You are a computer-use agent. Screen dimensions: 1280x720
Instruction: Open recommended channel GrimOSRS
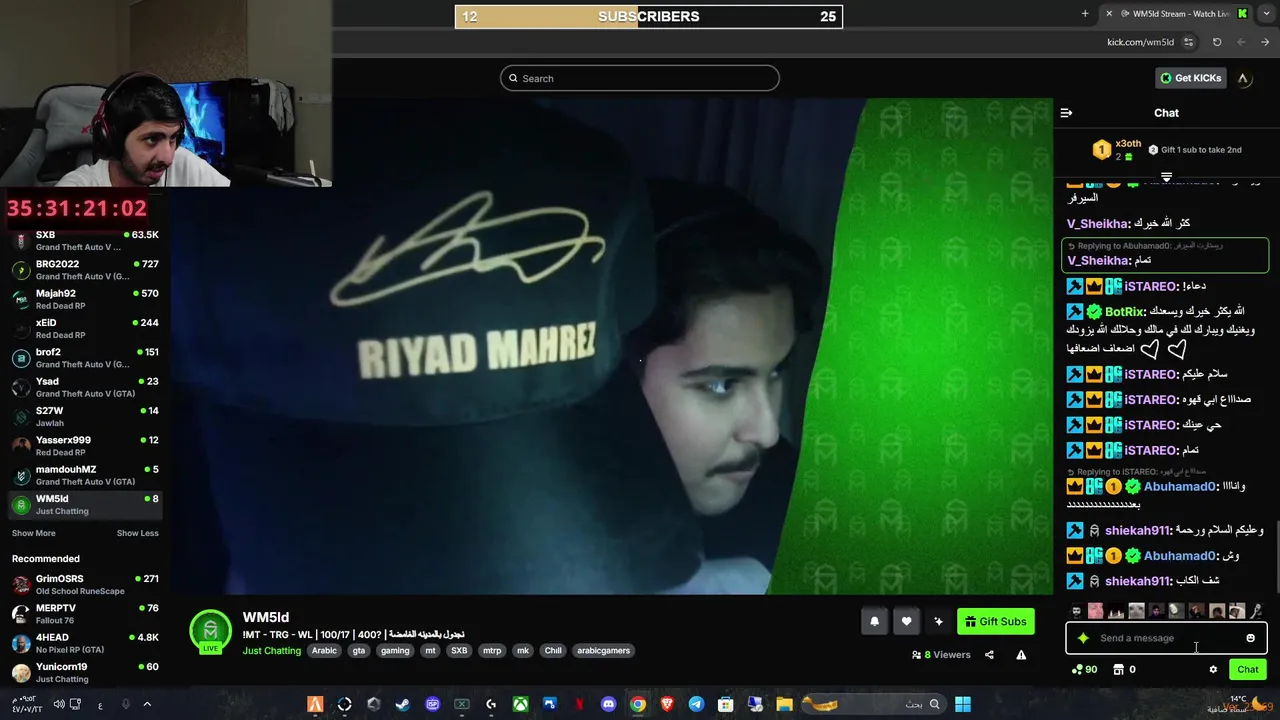(x=85, y=584)
